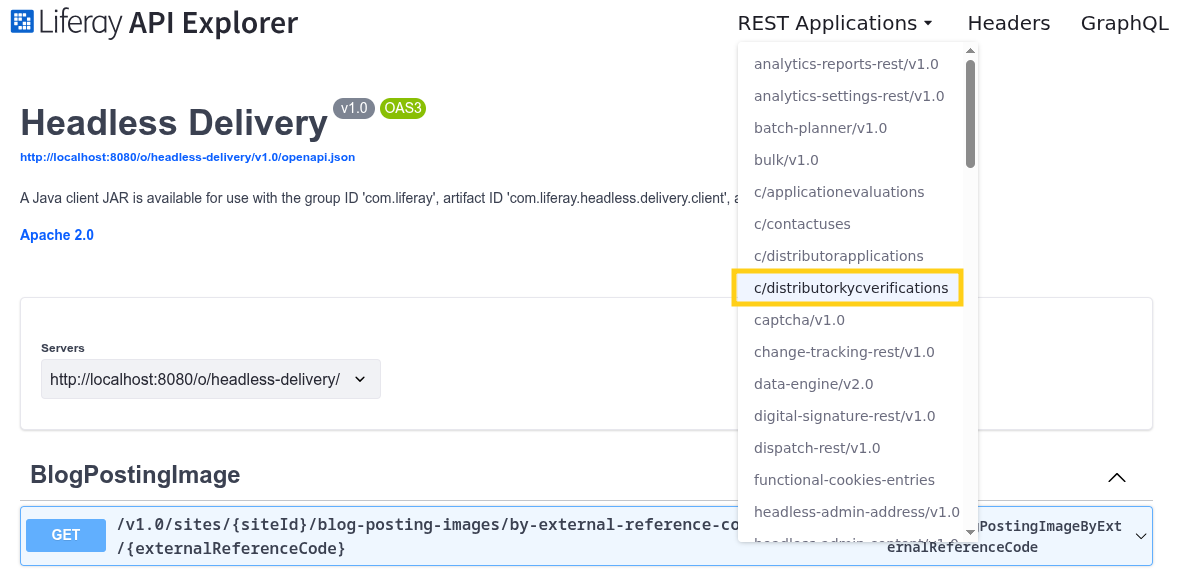
Task: Expand the GET blog-posting-images operation chevron
Action: tap(1140, 536)
